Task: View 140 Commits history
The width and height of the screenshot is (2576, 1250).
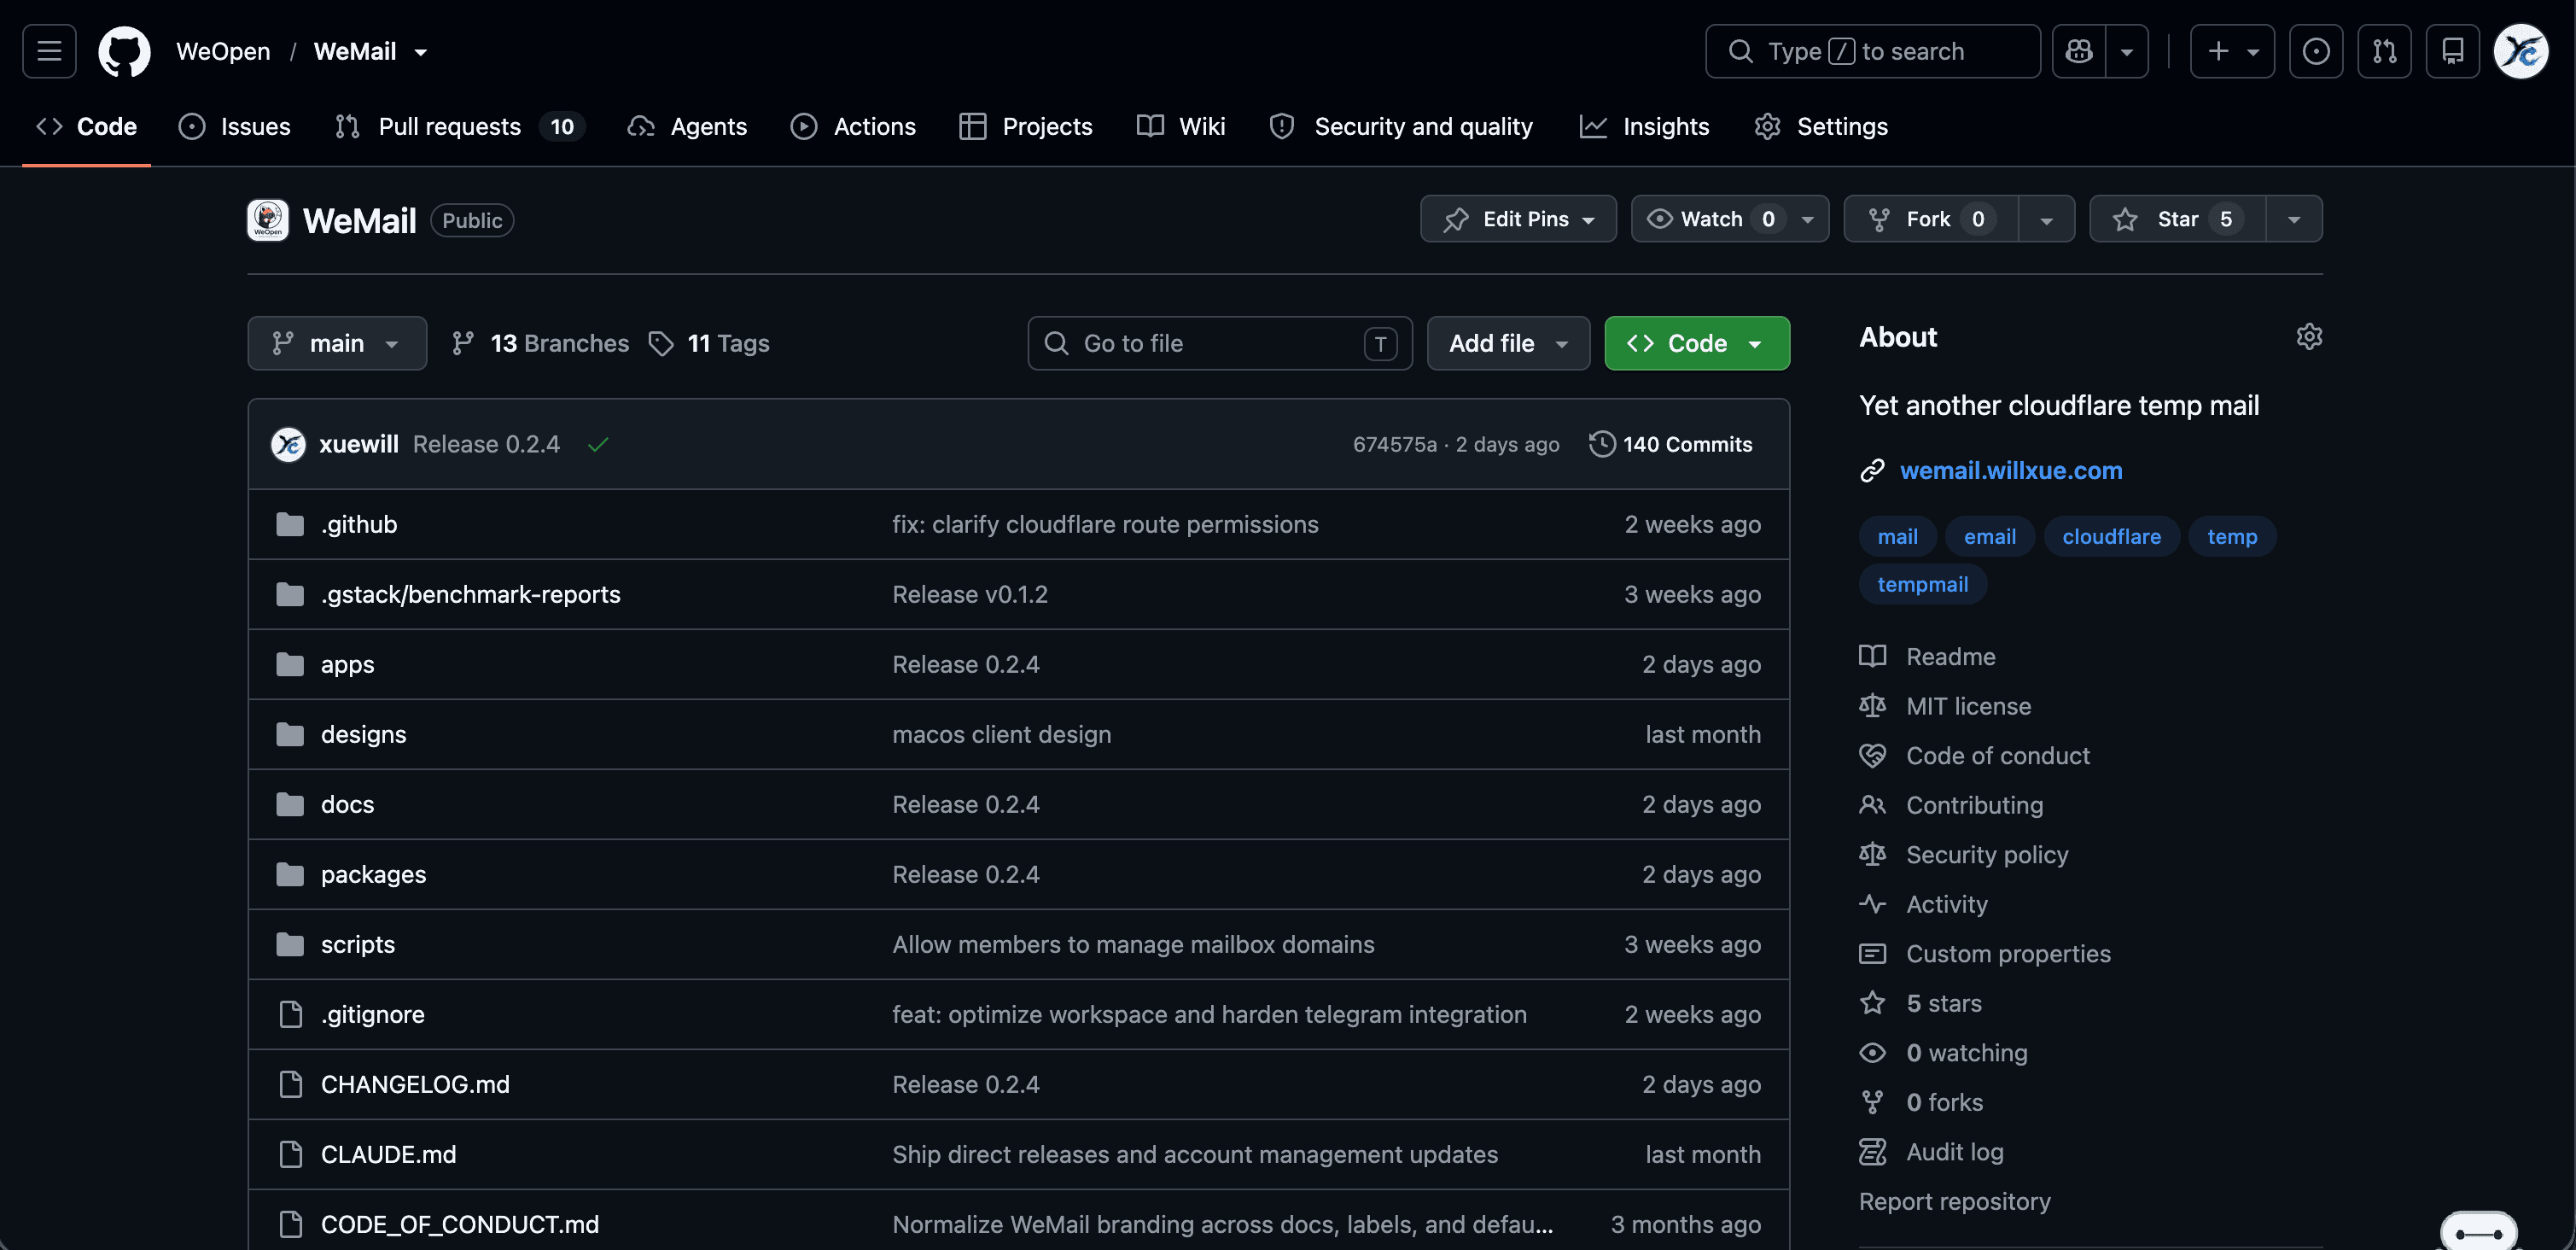Action: click(1671, 444)
